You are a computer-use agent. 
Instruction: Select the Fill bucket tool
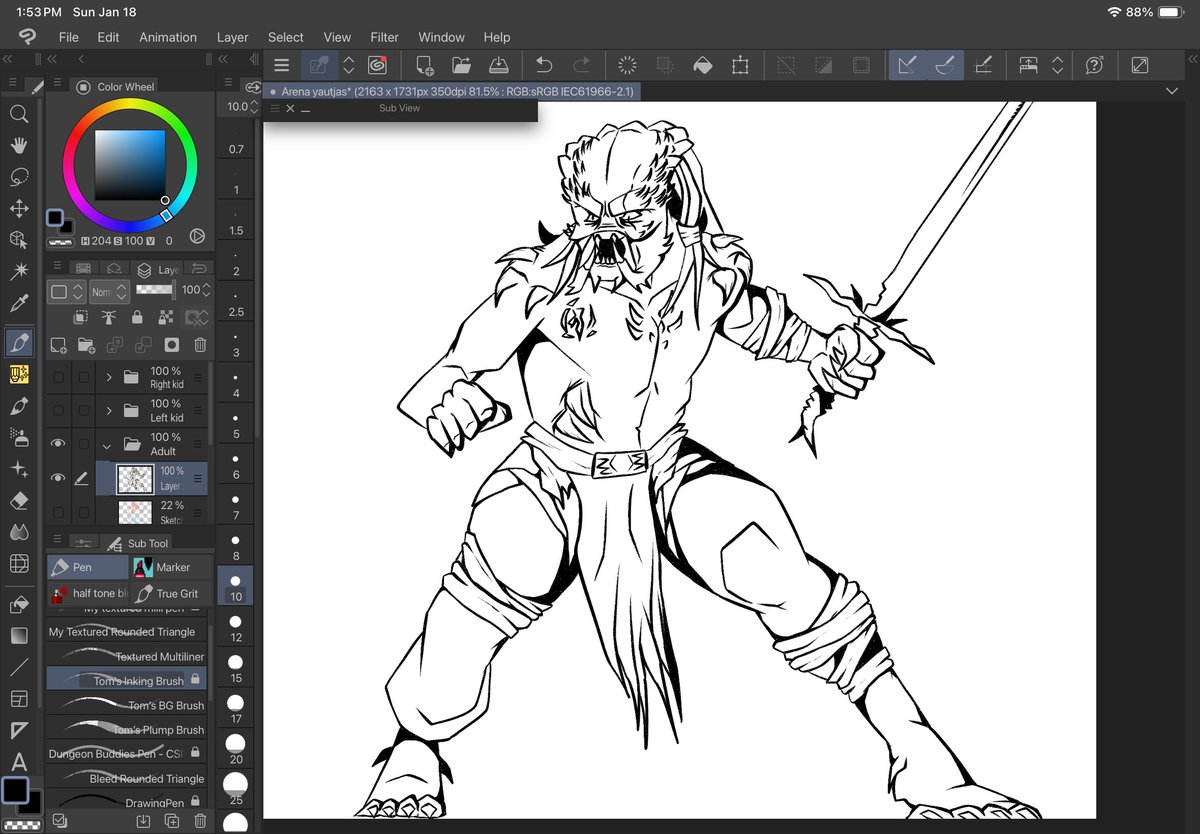point(18,605)
